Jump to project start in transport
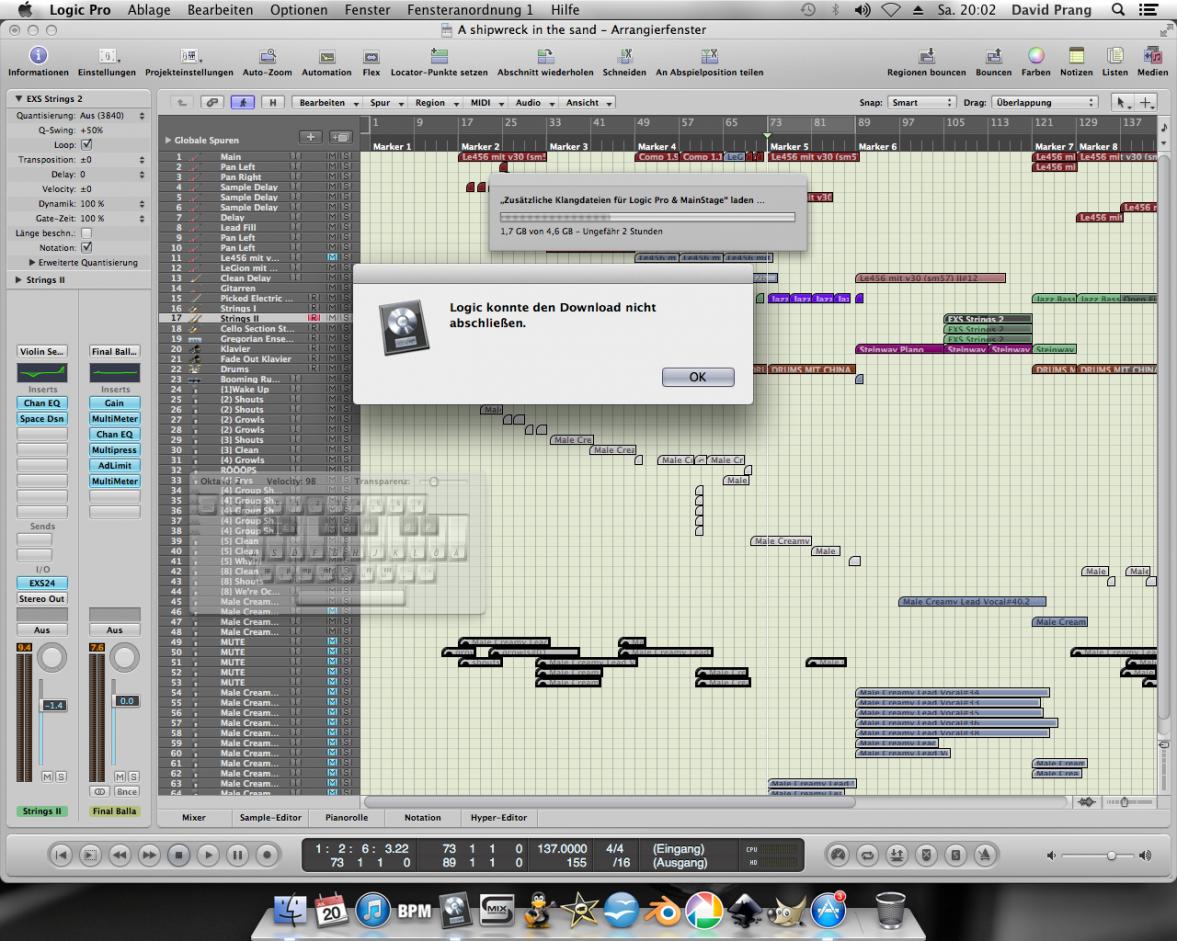The height and width of the screenshot is (941, 1177). (61, 855)
